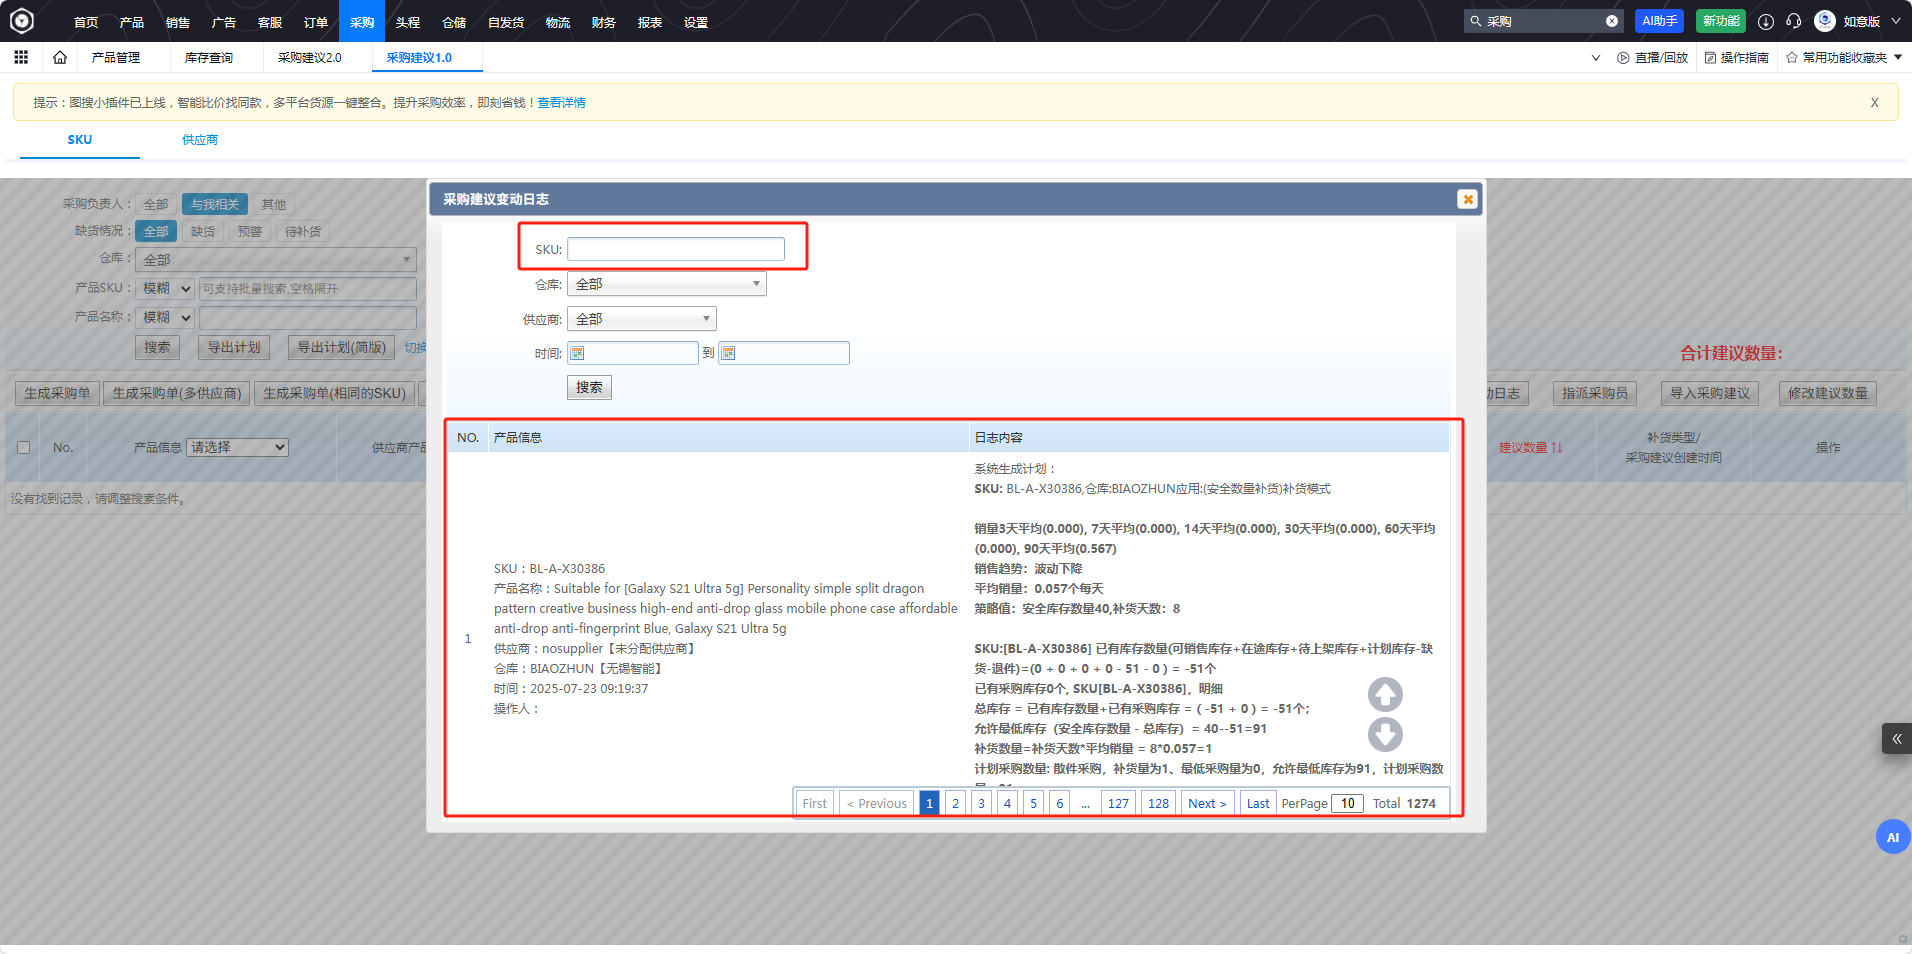1912x954 pixels.
Task: Expand the 仓库 dropdown in the dialog
Action: pos(666,284)
